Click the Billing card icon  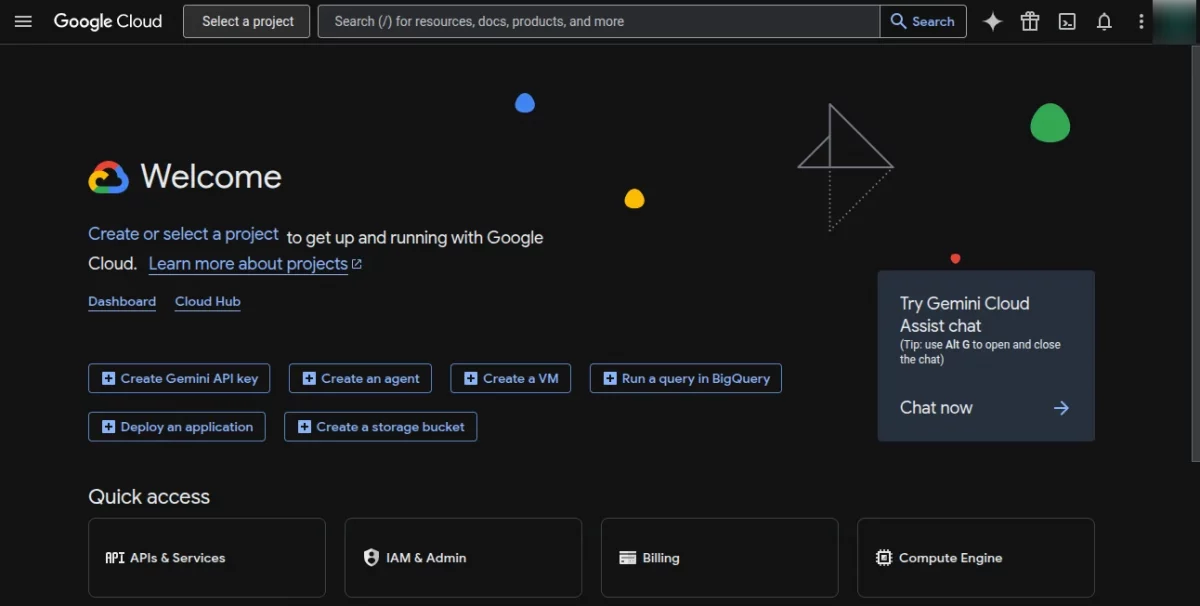click(628, 558)
